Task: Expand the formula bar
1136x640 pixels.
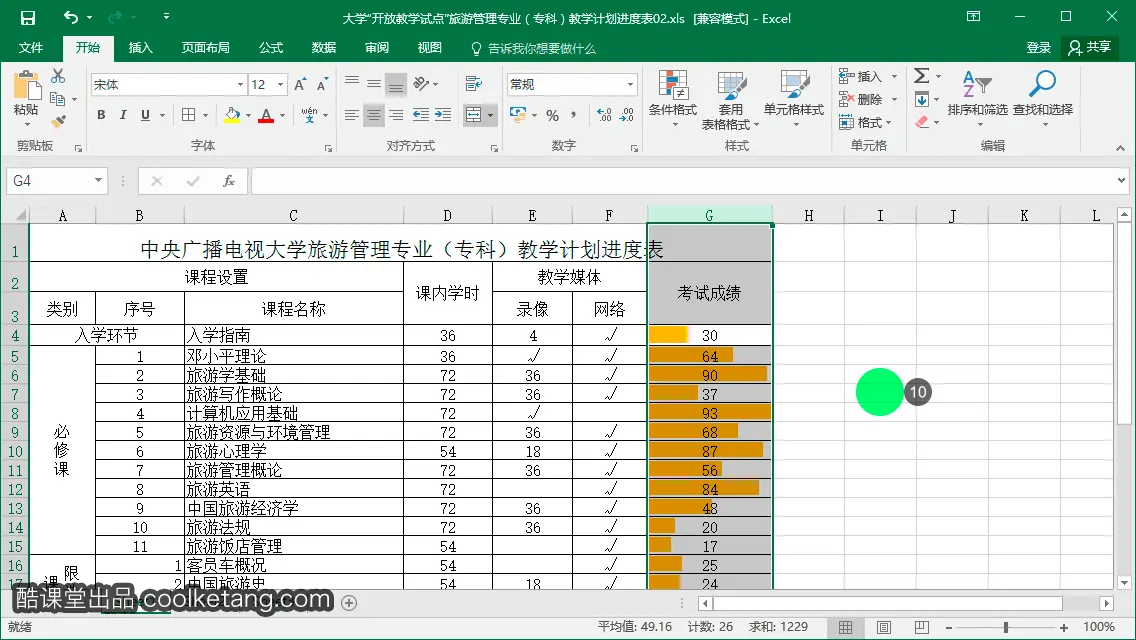Action: pyautogui.click(x=1122, y=180)
